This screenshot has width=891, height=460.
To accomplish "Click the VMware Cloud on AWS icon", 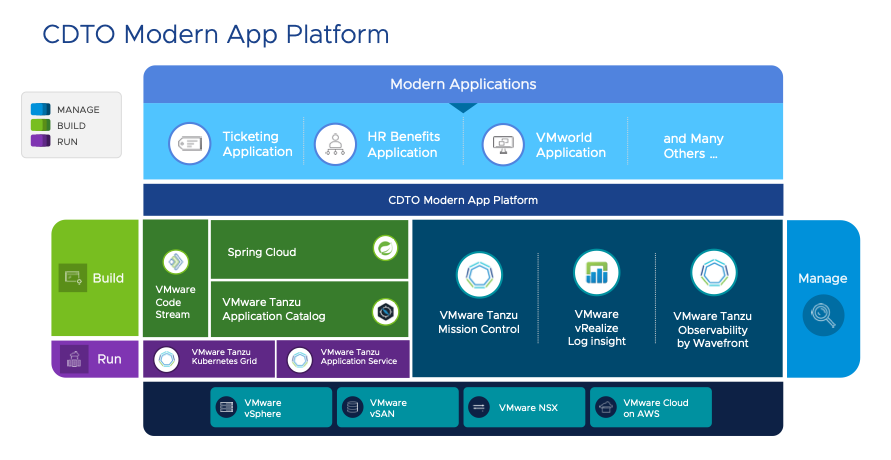I will [606, 407].
